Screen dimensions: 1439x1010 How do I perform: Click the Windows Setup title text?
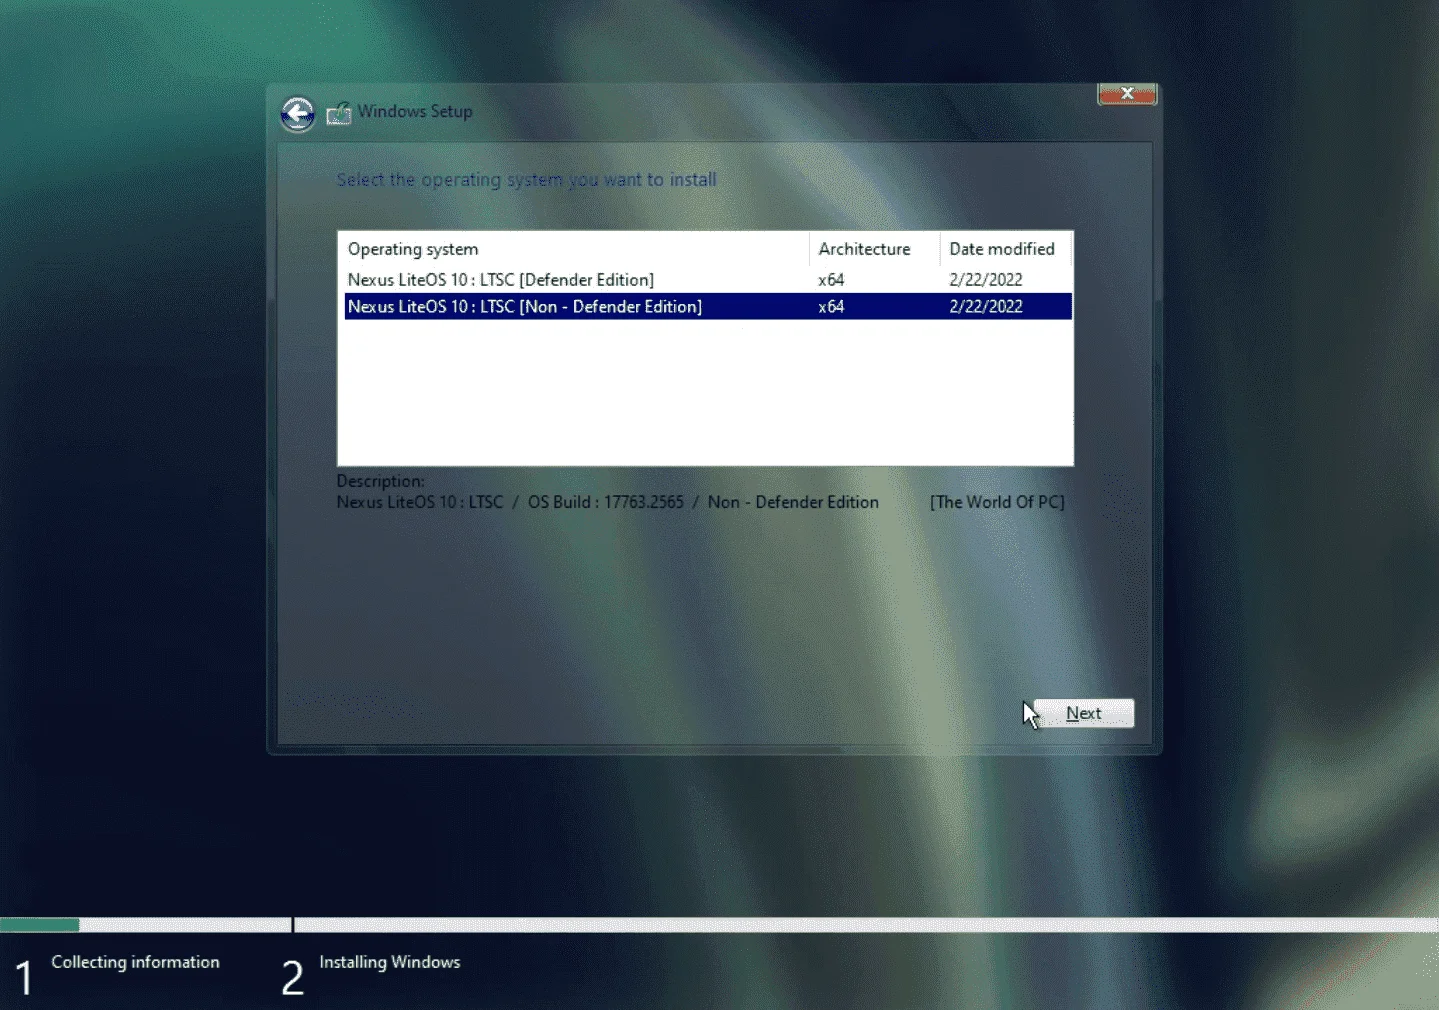coord(415,111)
